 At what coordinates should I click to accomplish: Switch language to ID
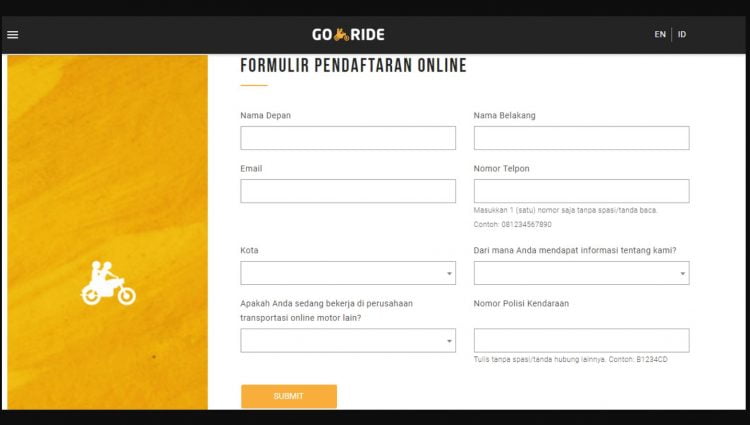point(682,34)
